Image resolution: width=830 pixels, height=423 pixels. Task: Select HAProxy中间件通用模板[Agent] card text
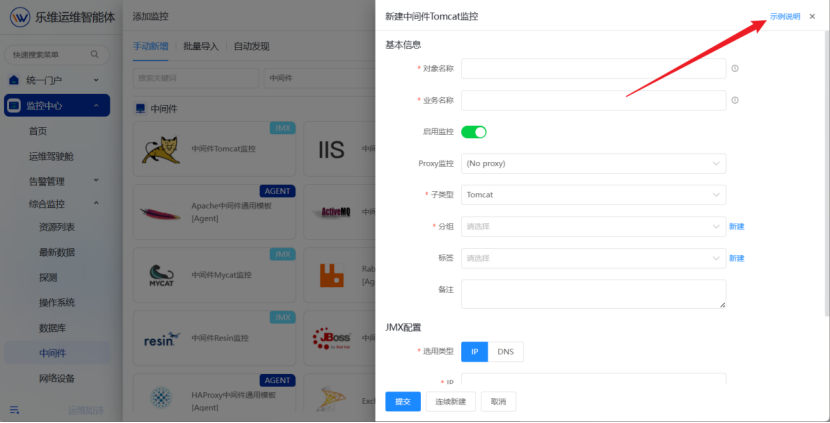(233, 401)
